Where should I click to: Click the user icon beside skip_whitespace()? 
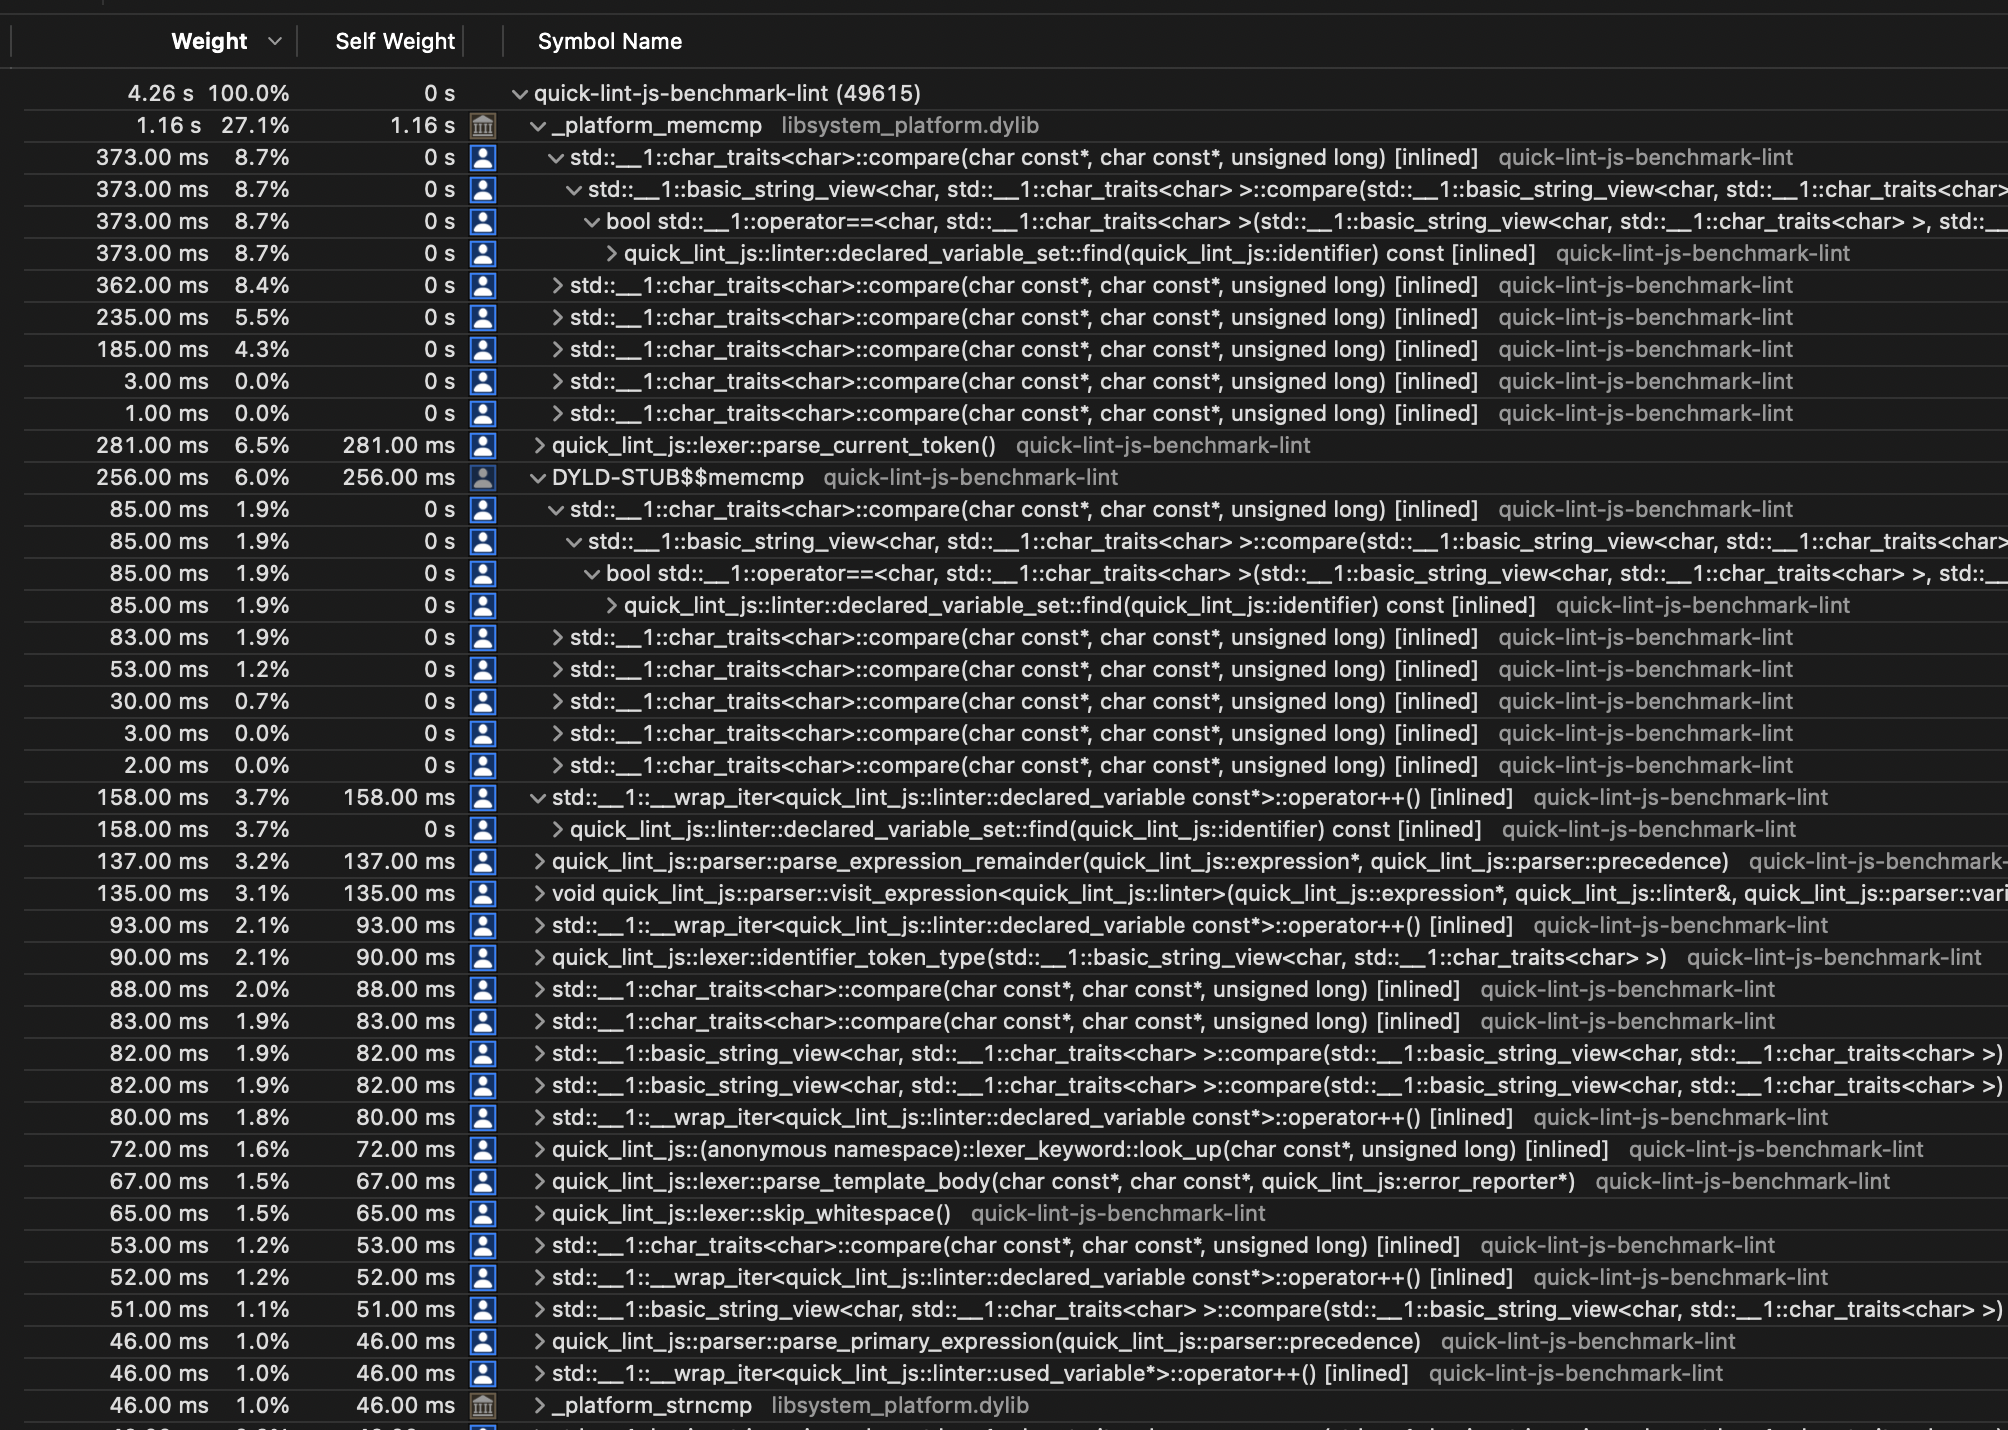483,1213
